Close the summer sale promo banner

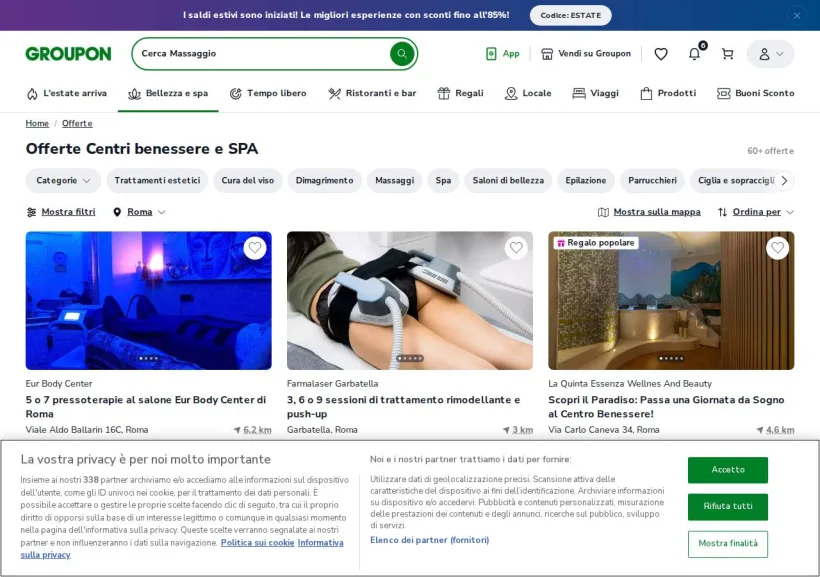coord(797,16)
